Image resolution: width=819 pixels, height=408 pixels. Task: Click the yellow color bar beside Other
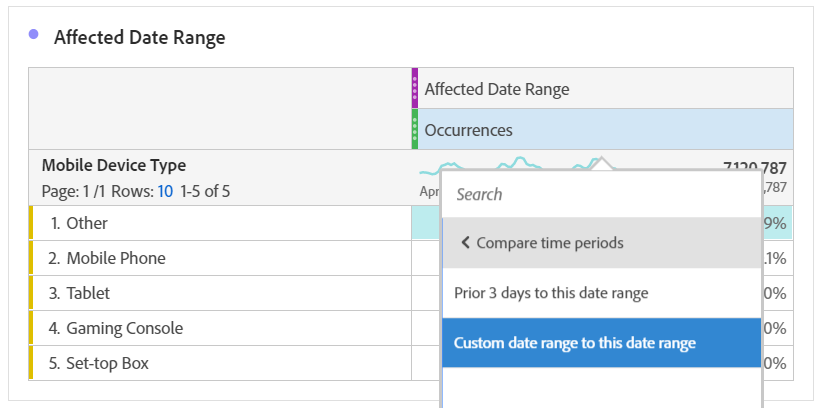[31, 223]
